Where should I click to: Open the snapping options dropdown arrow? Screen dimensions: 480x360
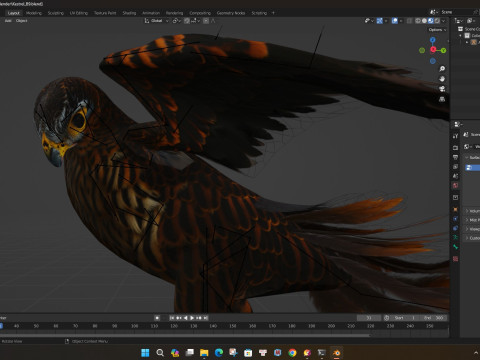click(x=196, y=21)
